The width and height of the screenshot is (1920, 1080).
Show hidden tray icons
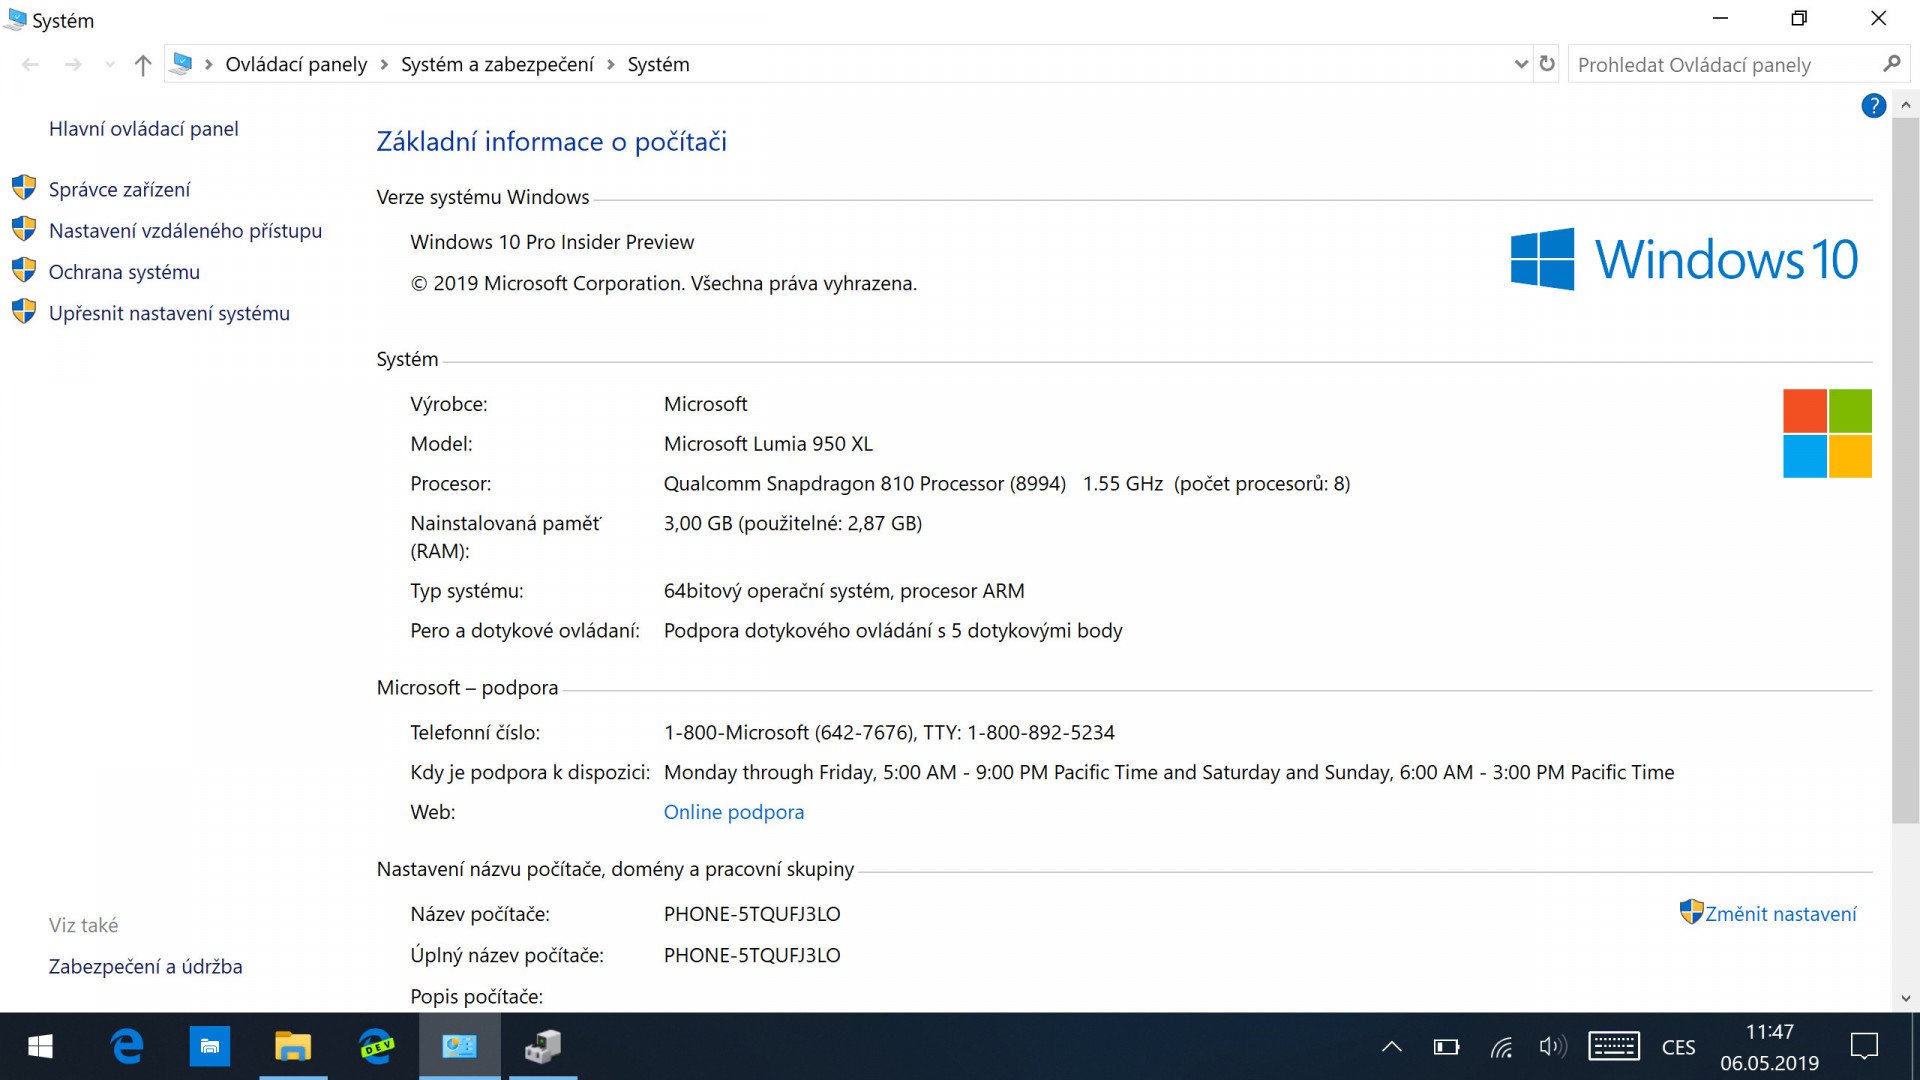pyautogui.click(x=1391, y=1047)
